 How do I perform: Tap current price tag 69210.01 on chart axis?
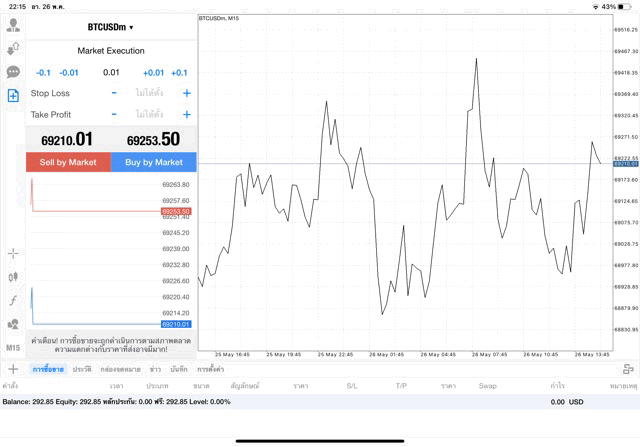(x=626, y=164)
